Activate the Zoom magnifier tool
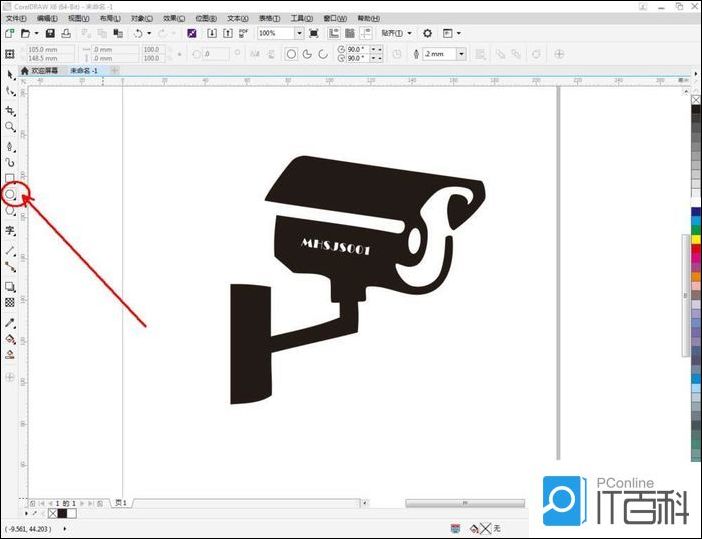 tap(10, 127)
